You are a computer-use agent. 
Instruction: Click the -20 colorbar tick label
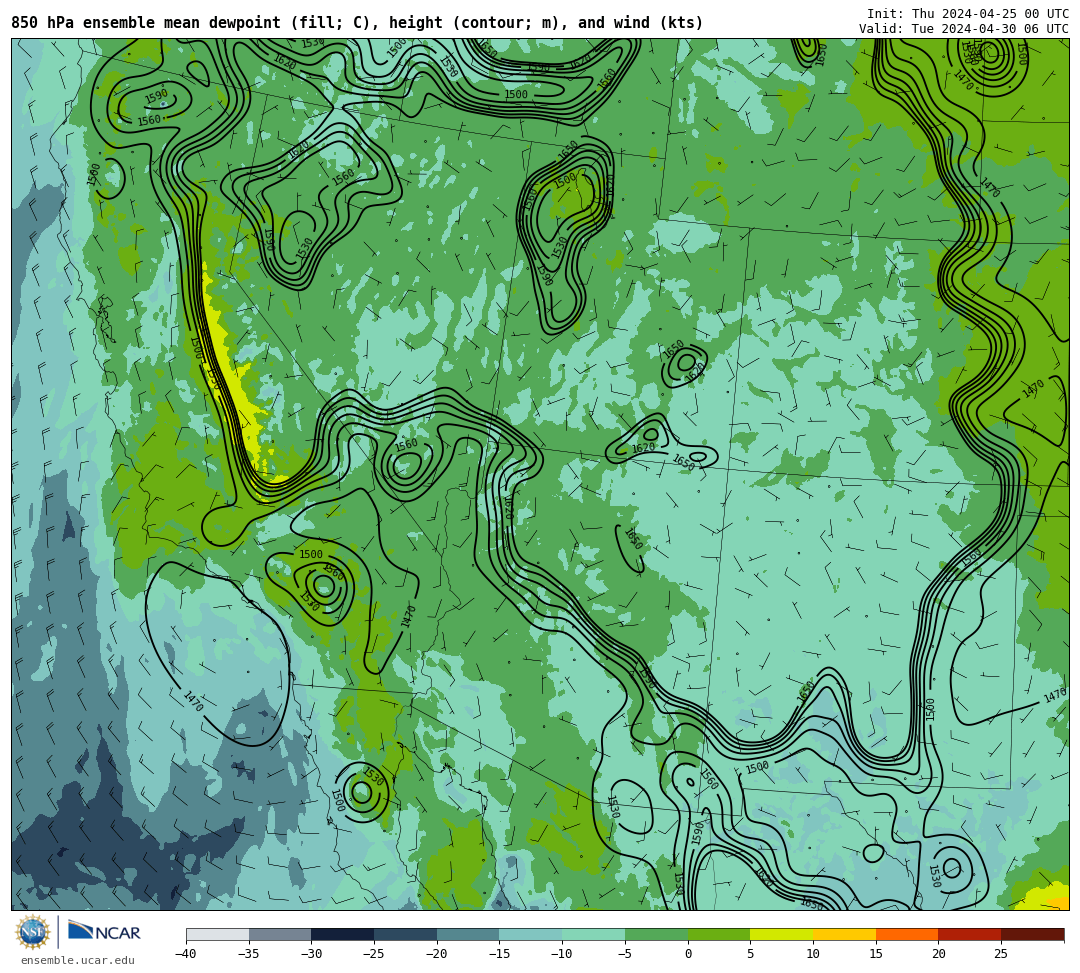tap(437, 954)
